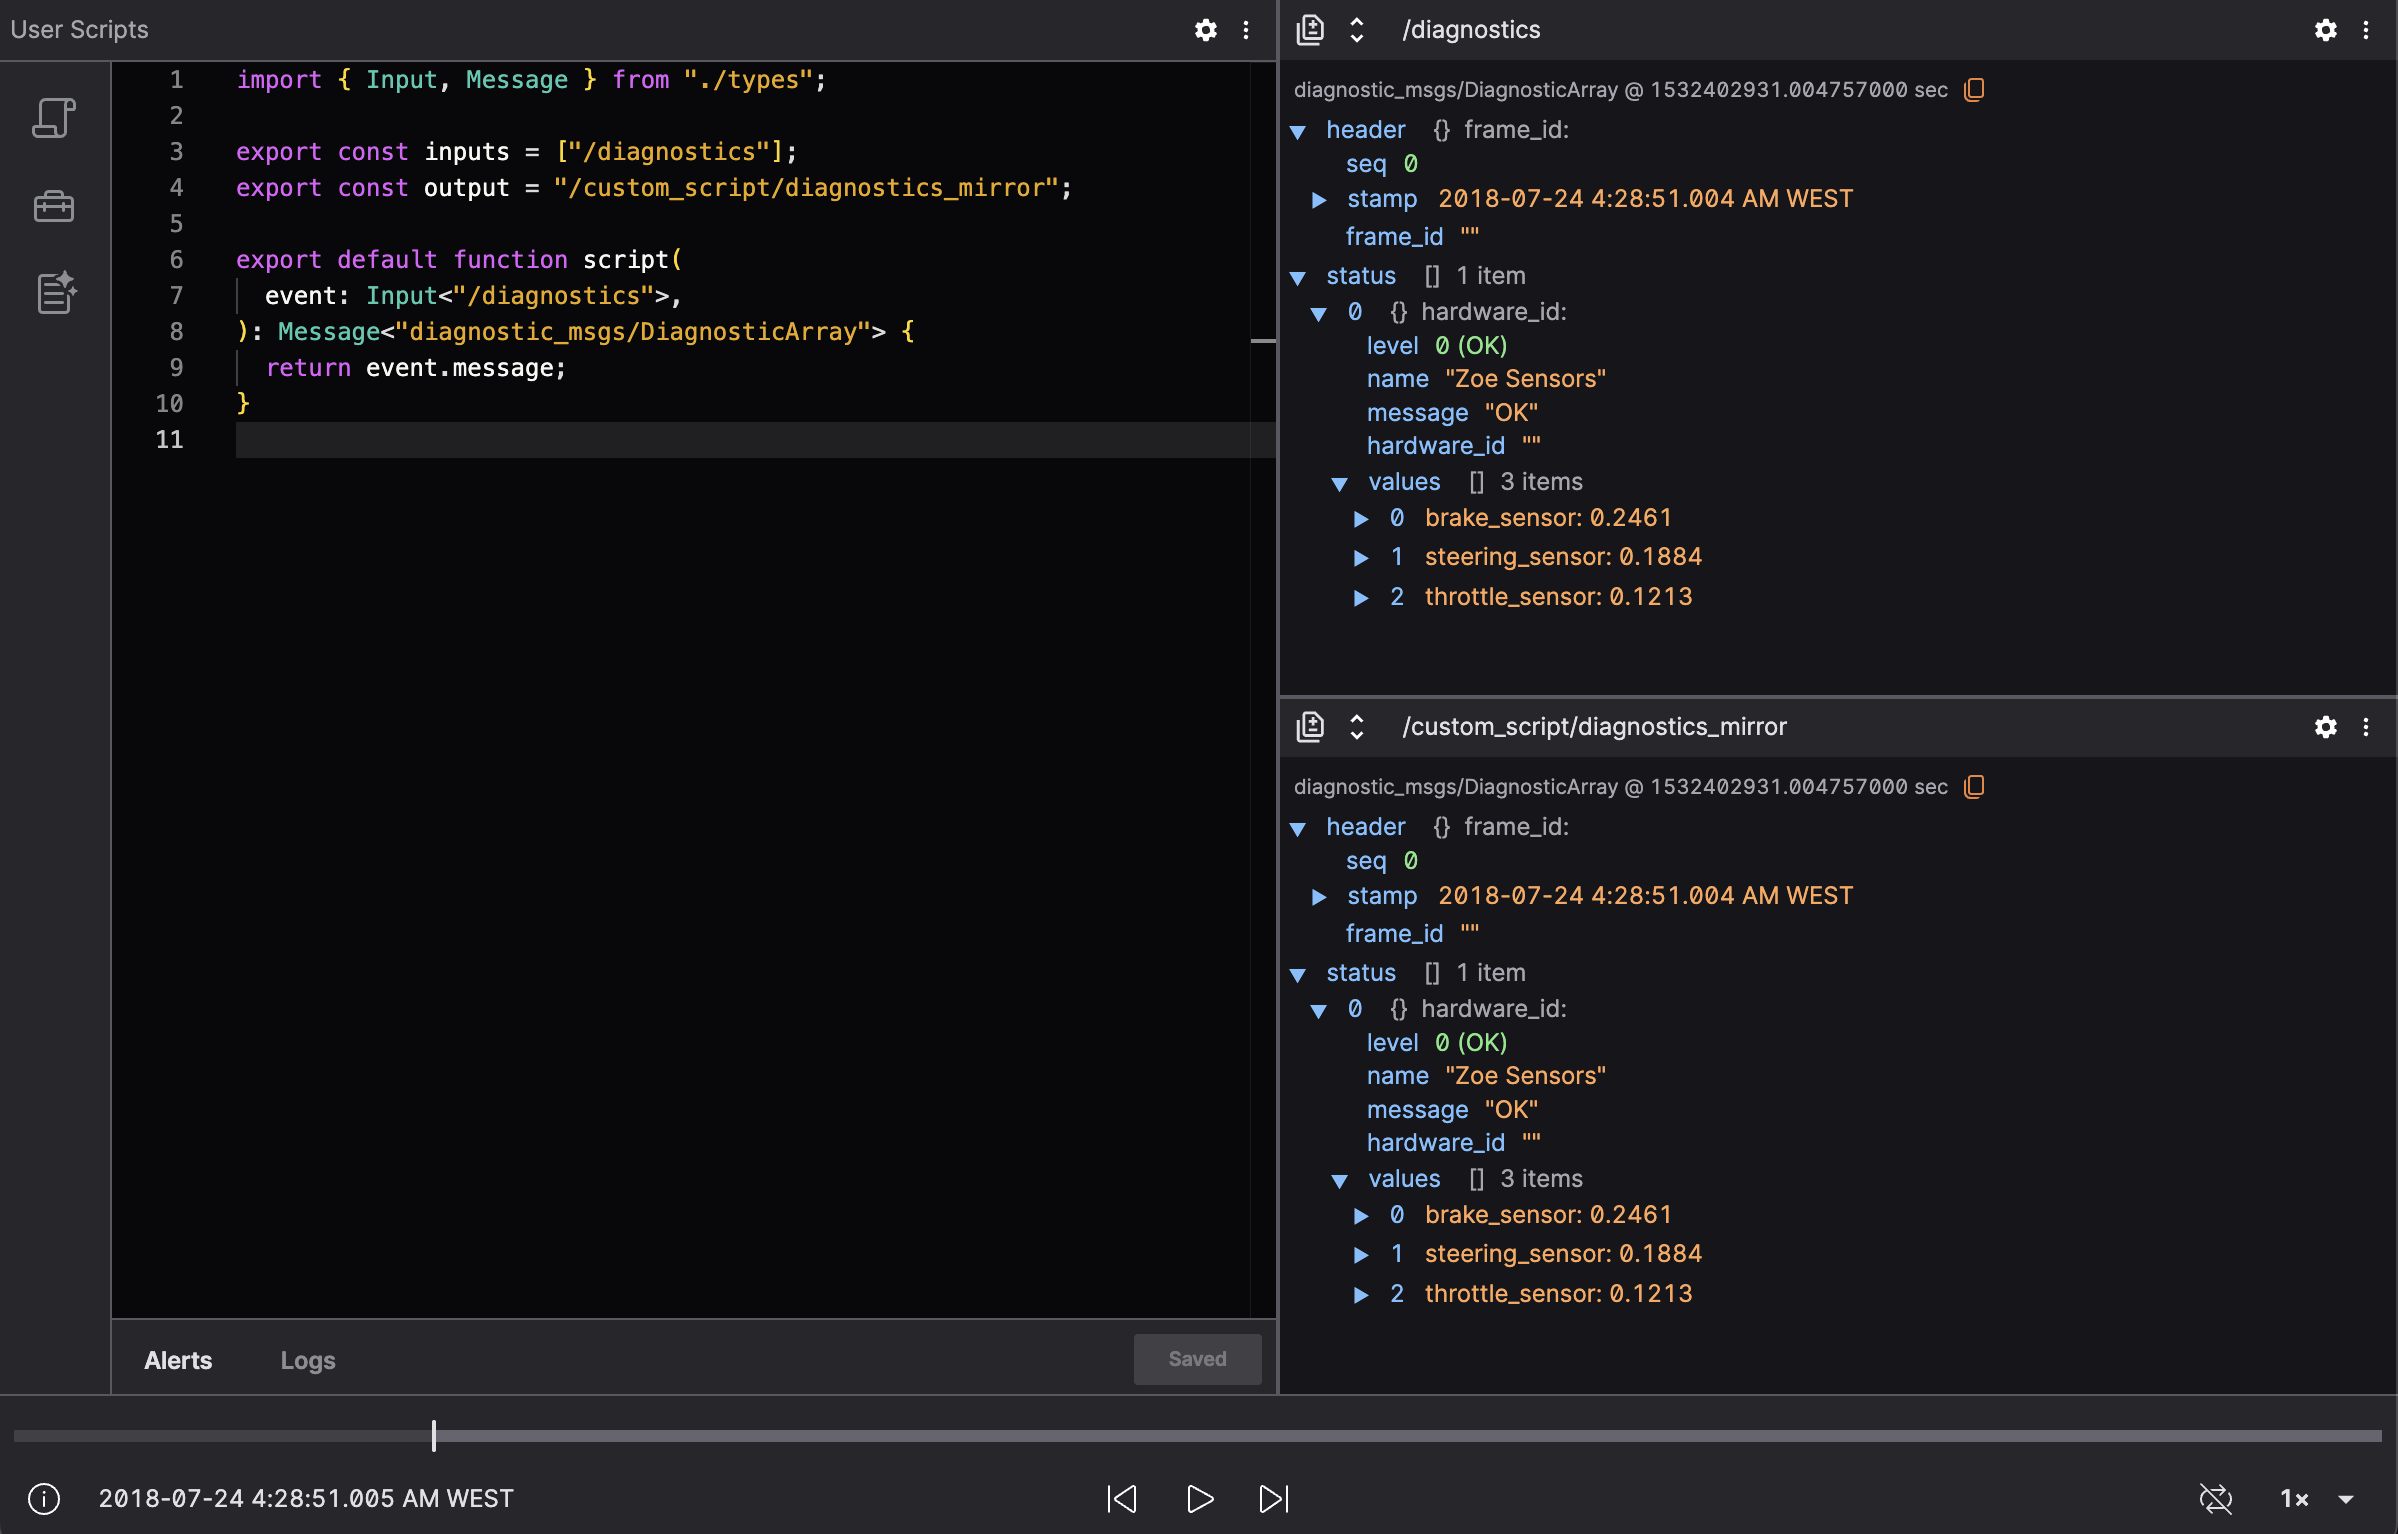
Task: Click the info icon beside playback timestamp
Action: point(44,1499)
